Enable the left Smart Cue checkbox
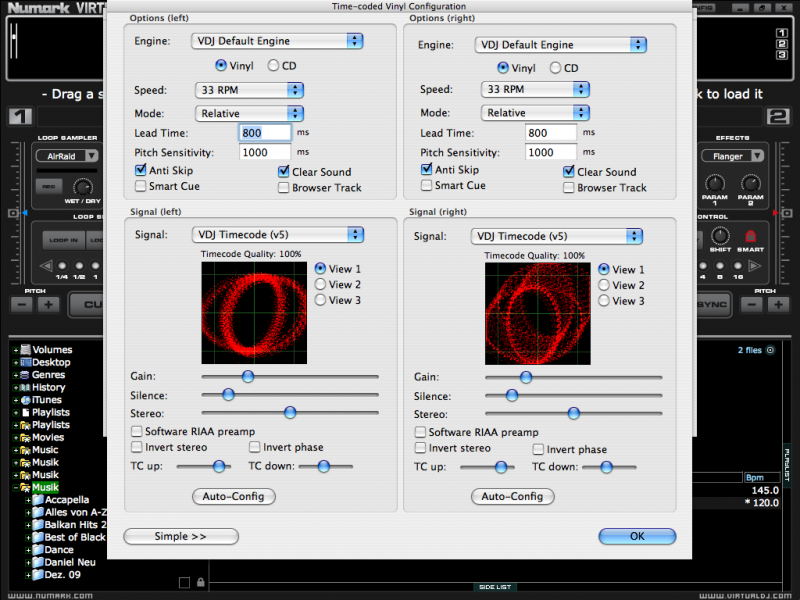The height and width of the screenshot is (600, 800). (x=140, y=186)
